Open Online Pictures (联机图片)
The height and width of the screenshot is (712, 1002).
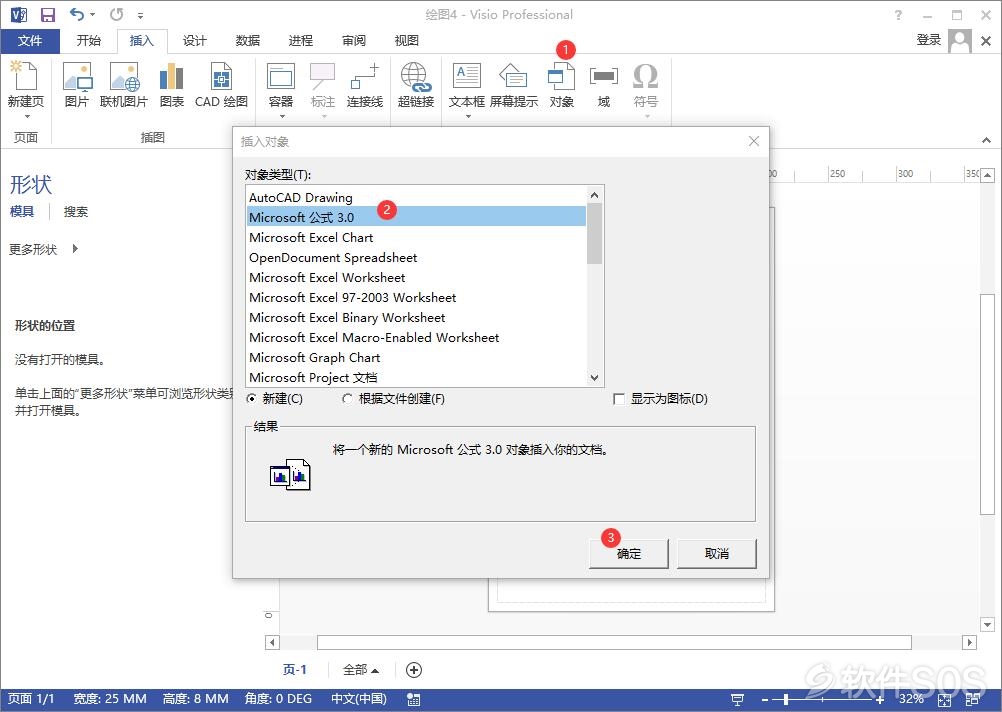point(124,76)
